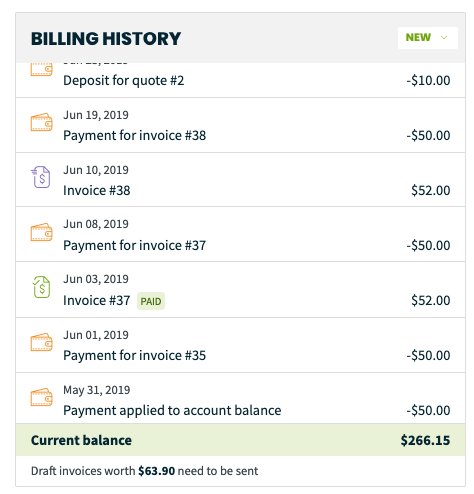Click the Current balance row
This screenshot has width=474, height=494.
pyautogui.click(x=240, y=440)
